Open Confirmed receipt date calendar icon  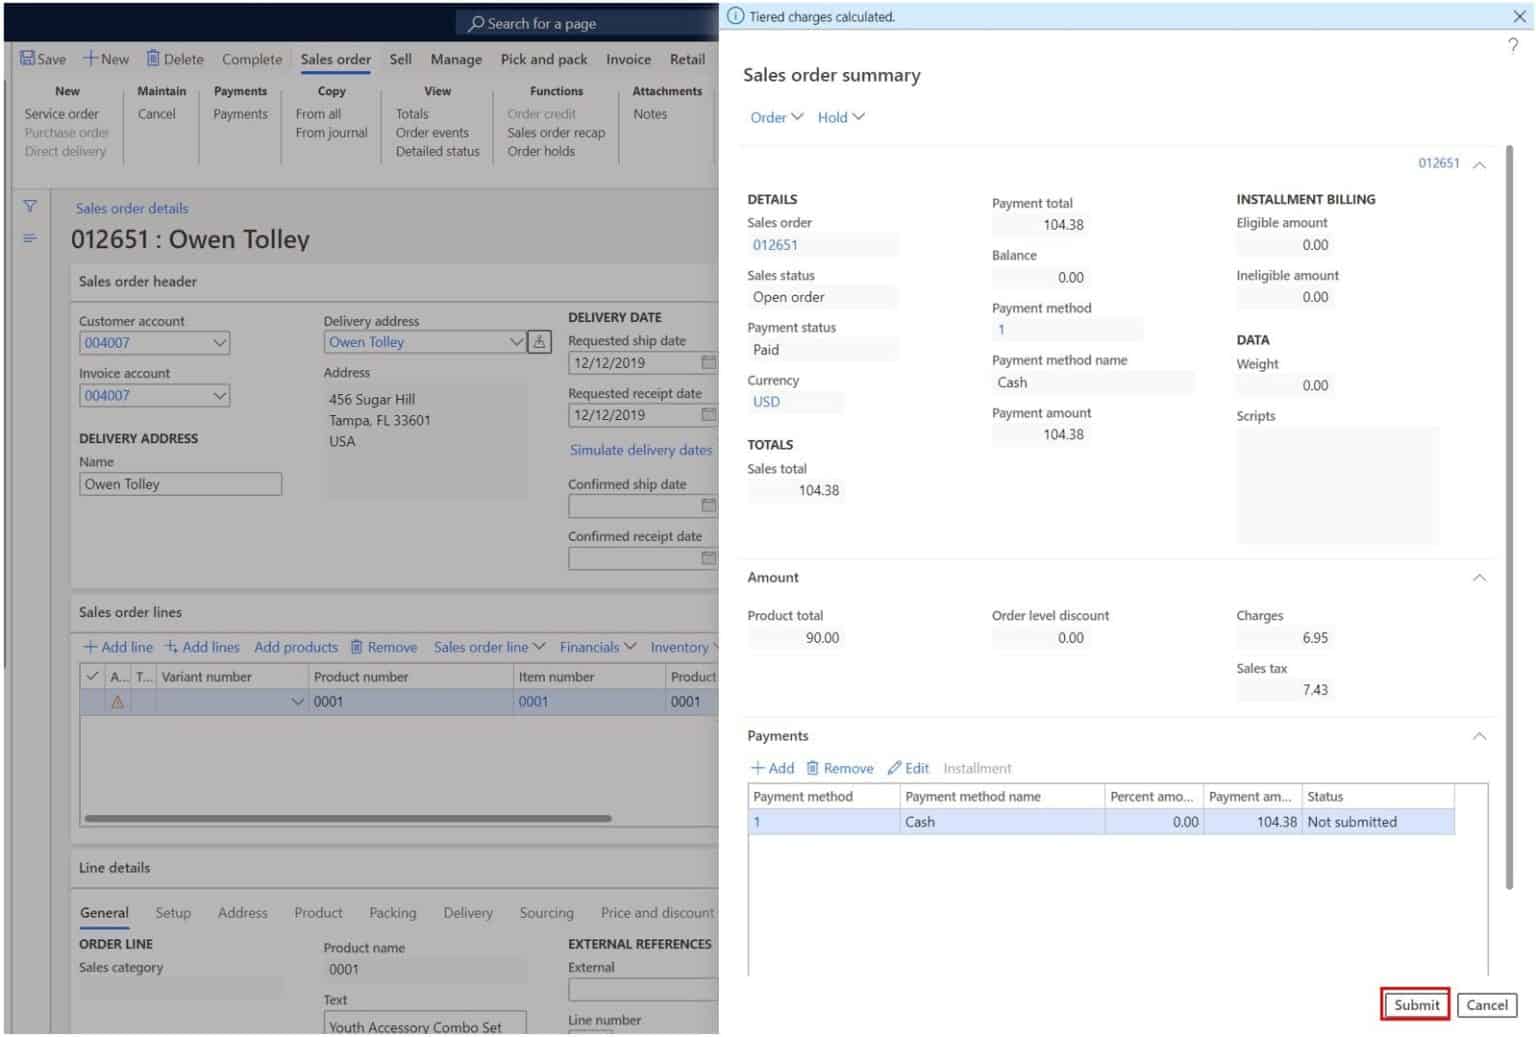[709, 557]
